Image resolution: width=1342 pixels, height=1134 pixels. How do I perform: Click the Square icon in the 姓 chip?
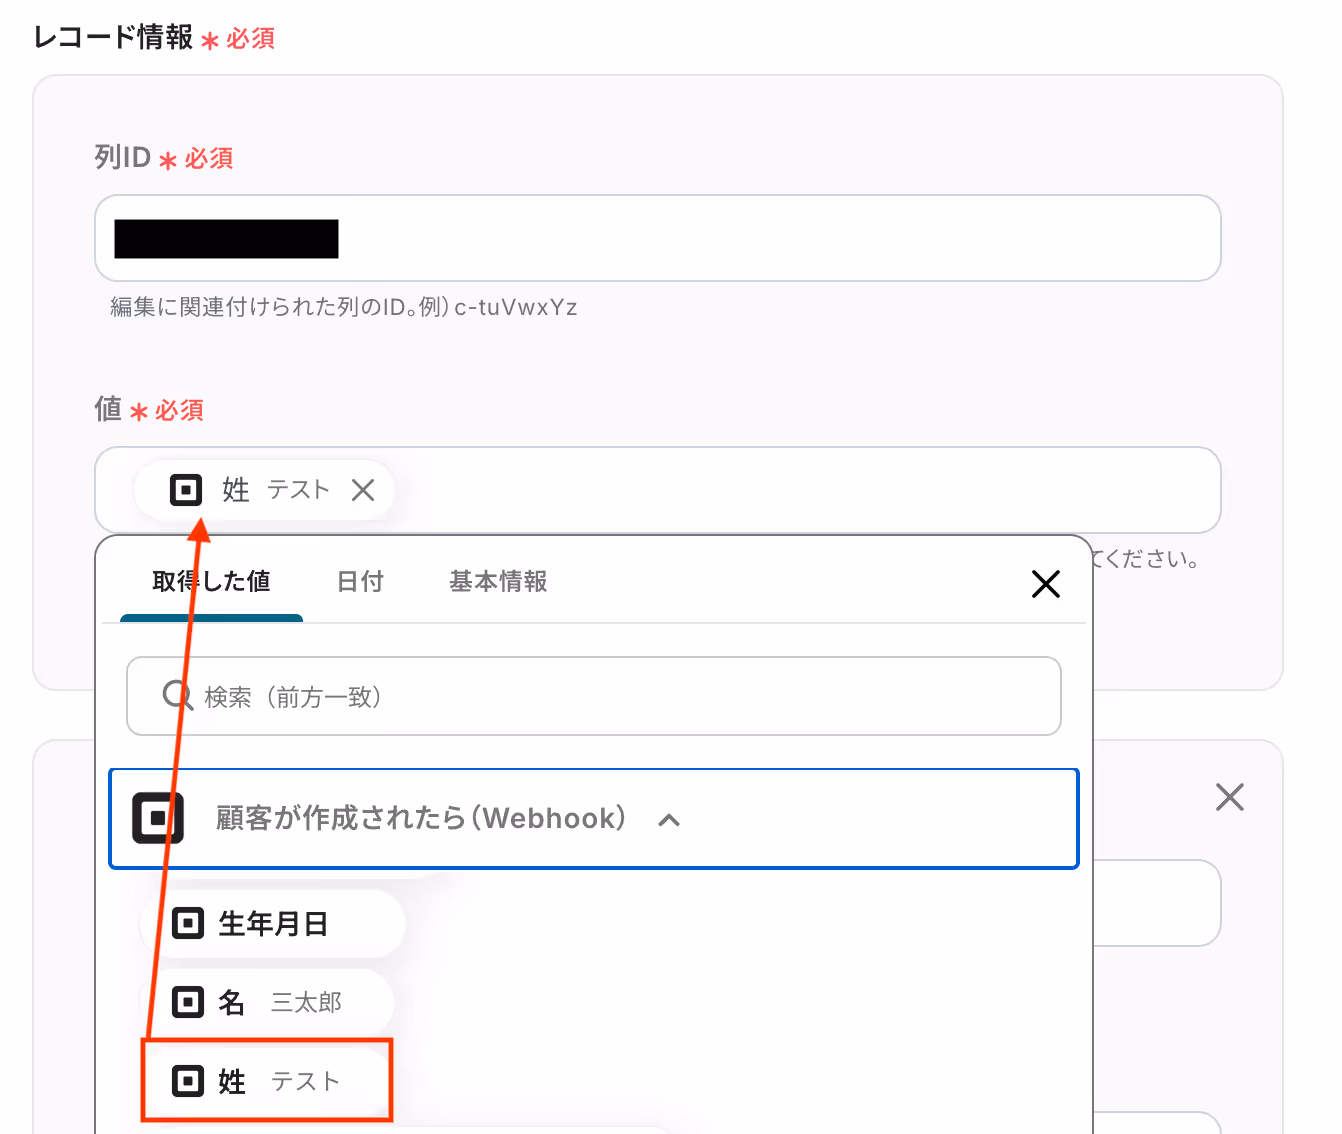(186, 490)
